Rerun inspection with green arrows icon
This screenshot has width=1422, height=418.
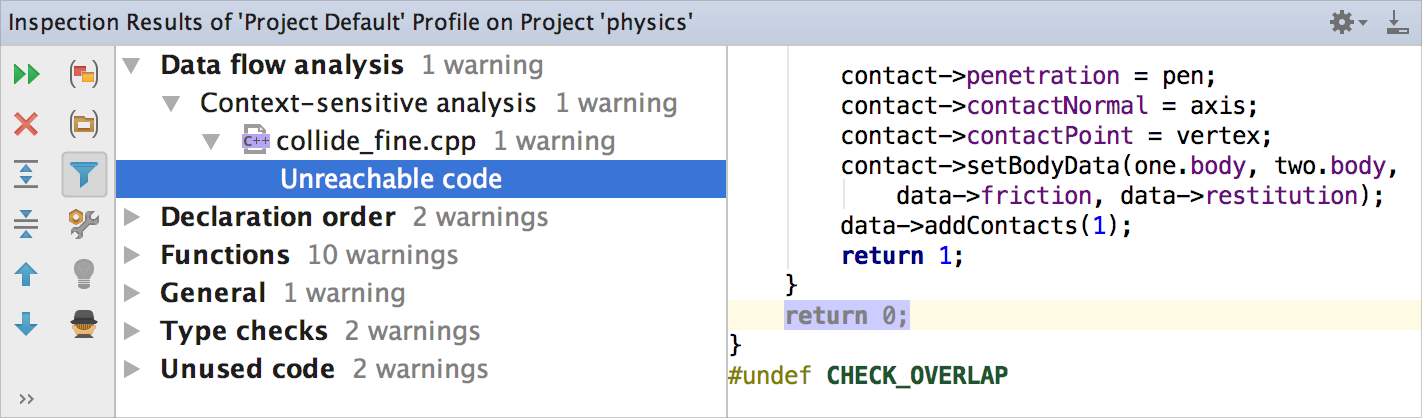point(27,74)
